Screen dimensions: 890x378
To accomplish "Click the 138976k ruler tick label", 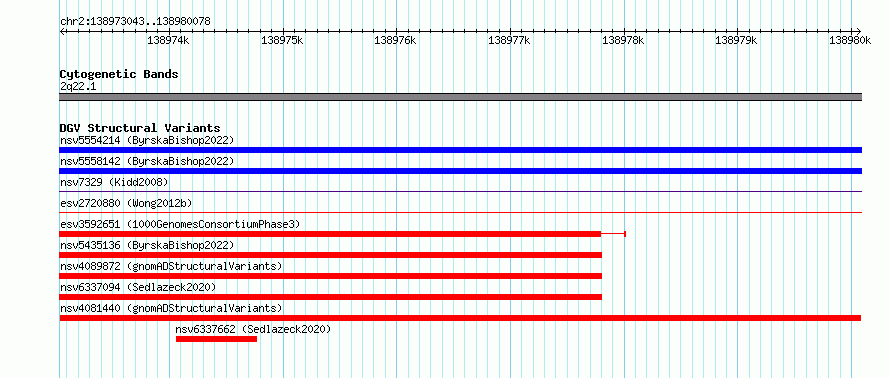I will (396, 40).
